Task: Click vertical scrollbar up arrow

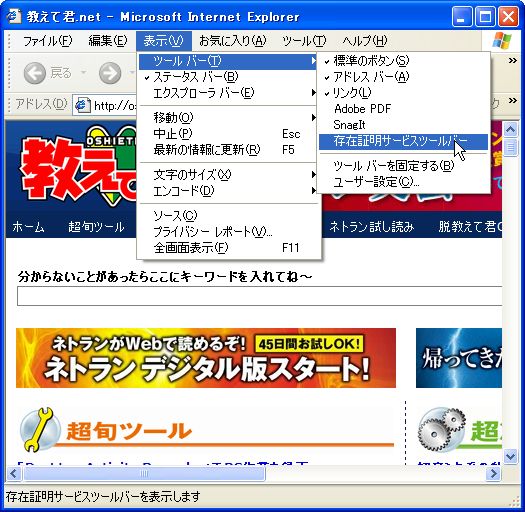Action: point(510,129)
